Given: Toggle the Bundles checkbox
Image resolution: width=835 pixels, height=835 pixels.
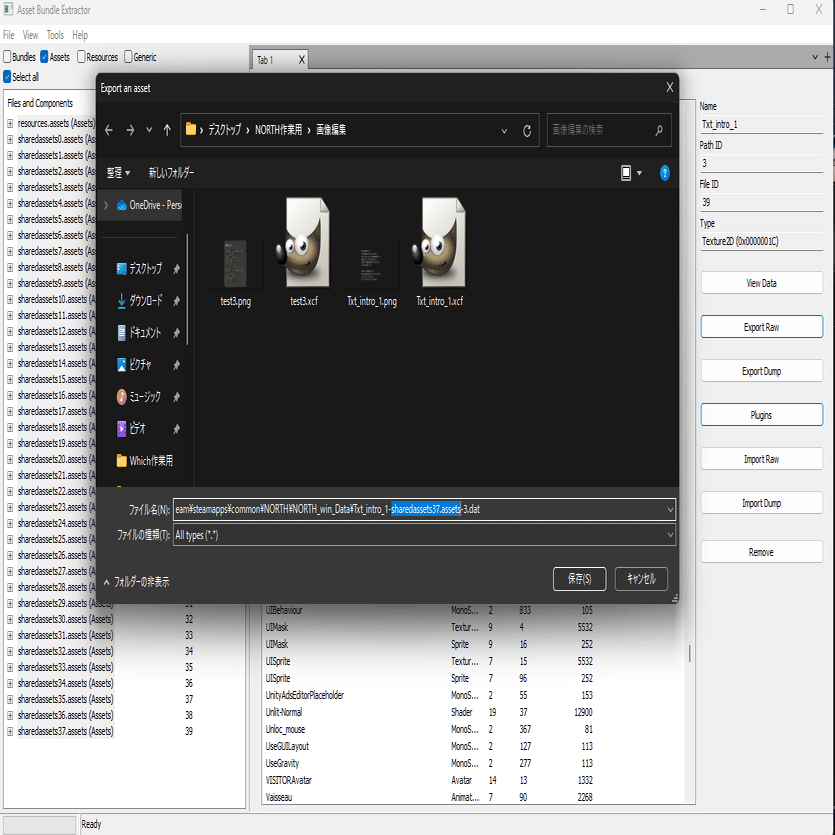Looking at the screenshot, I should click(x=7, y=56).
